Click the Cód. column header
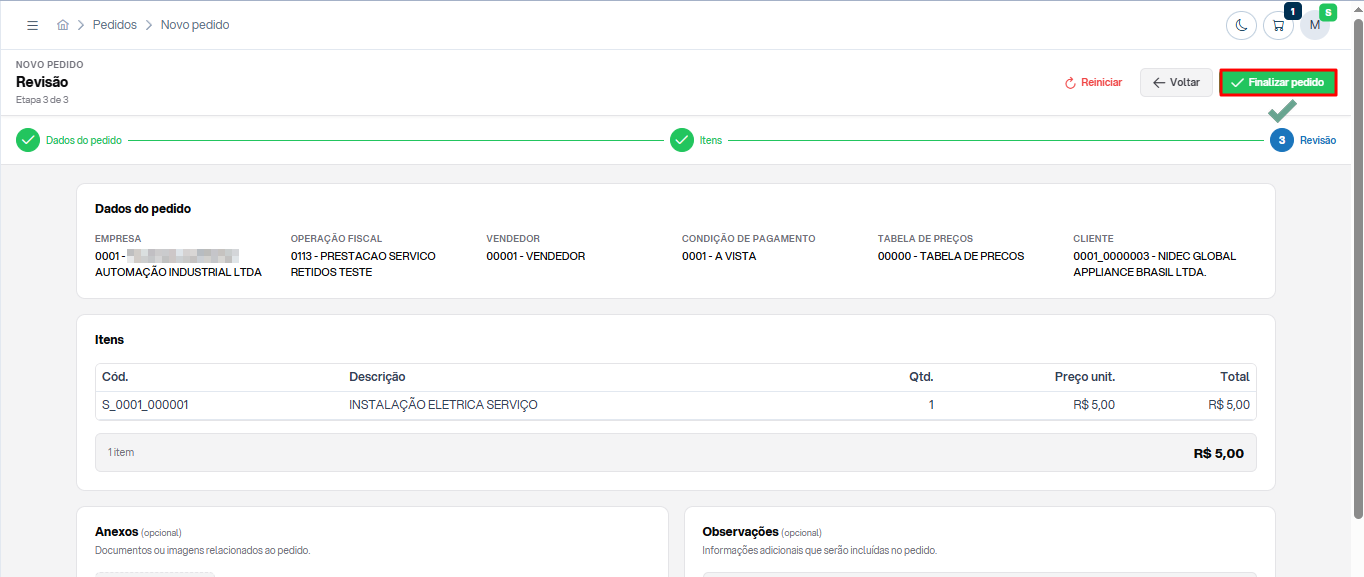This screenshot has height=577, width=1364. [x=115, y=377]
